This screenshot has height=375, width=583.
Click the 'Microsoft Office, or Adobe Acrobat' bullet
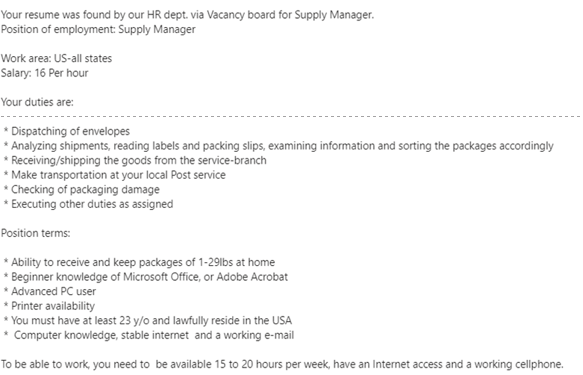pyautogui.click(x=146, y=277)
